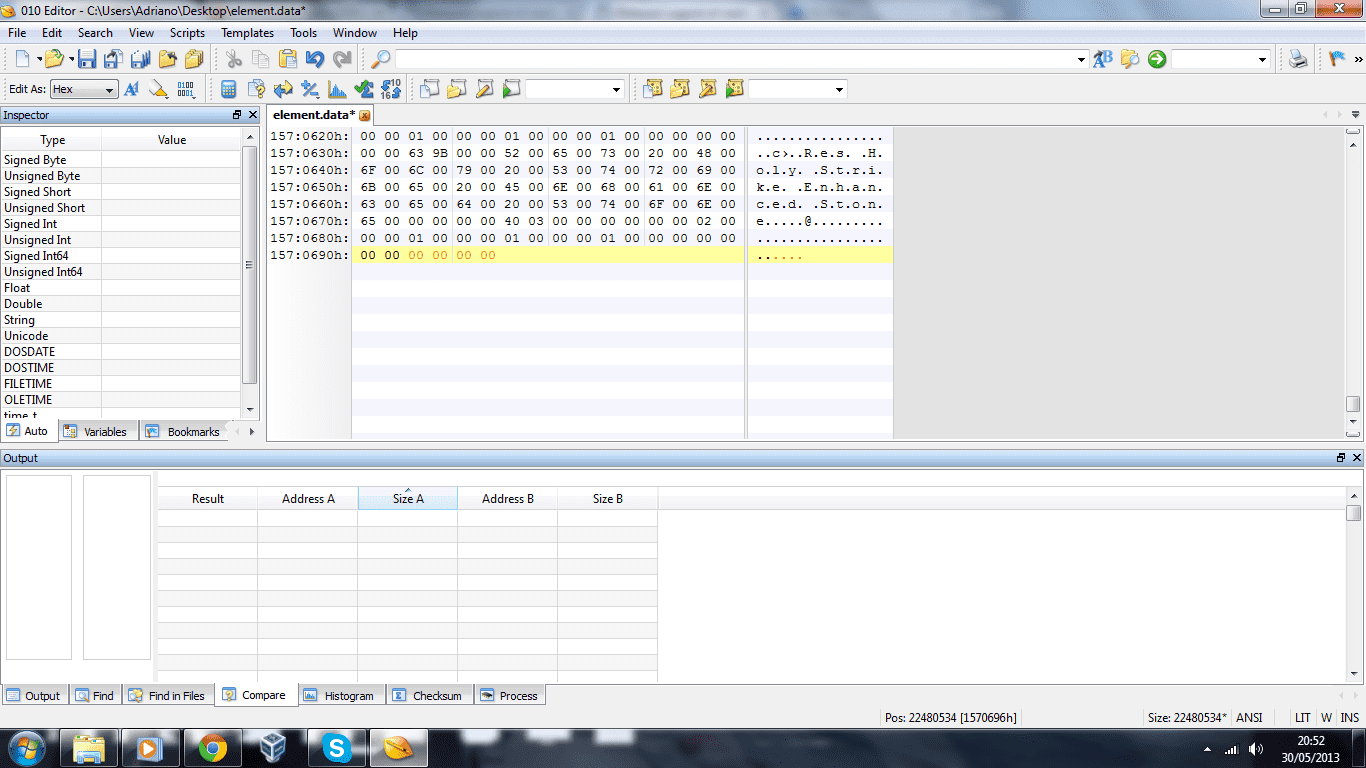Click the Hex Operations plus-minus icon

310,89
